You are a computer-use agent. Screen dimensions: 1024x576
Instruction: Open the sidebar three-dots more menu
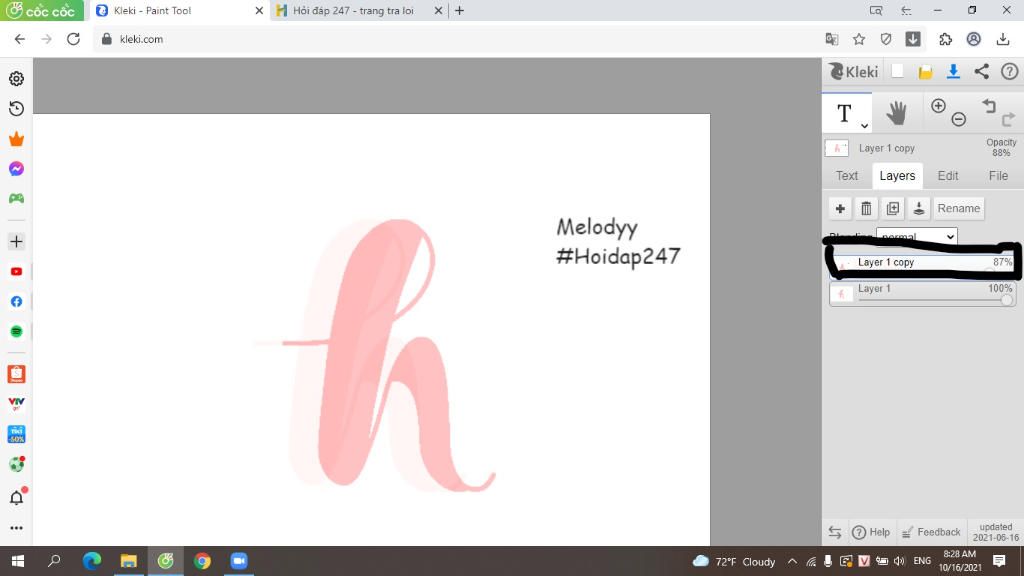16,528
